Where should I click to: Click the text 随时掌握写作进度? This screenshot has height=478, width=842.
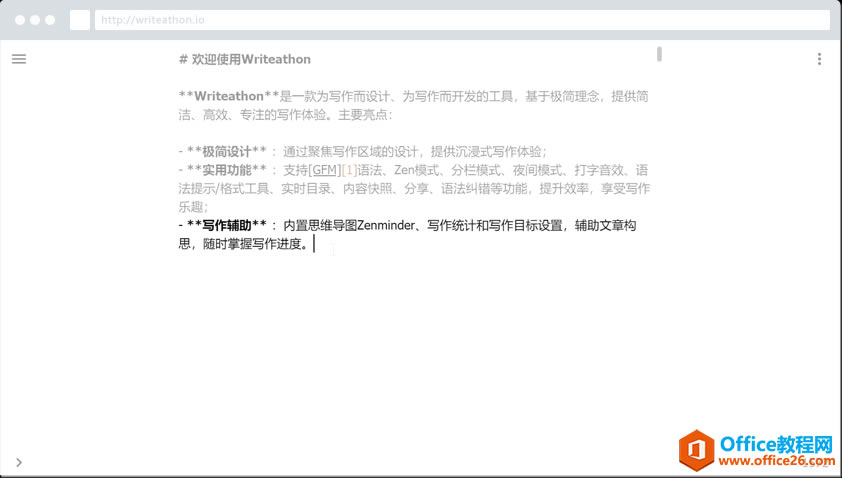pyautogui.click(x=252, y=244)
